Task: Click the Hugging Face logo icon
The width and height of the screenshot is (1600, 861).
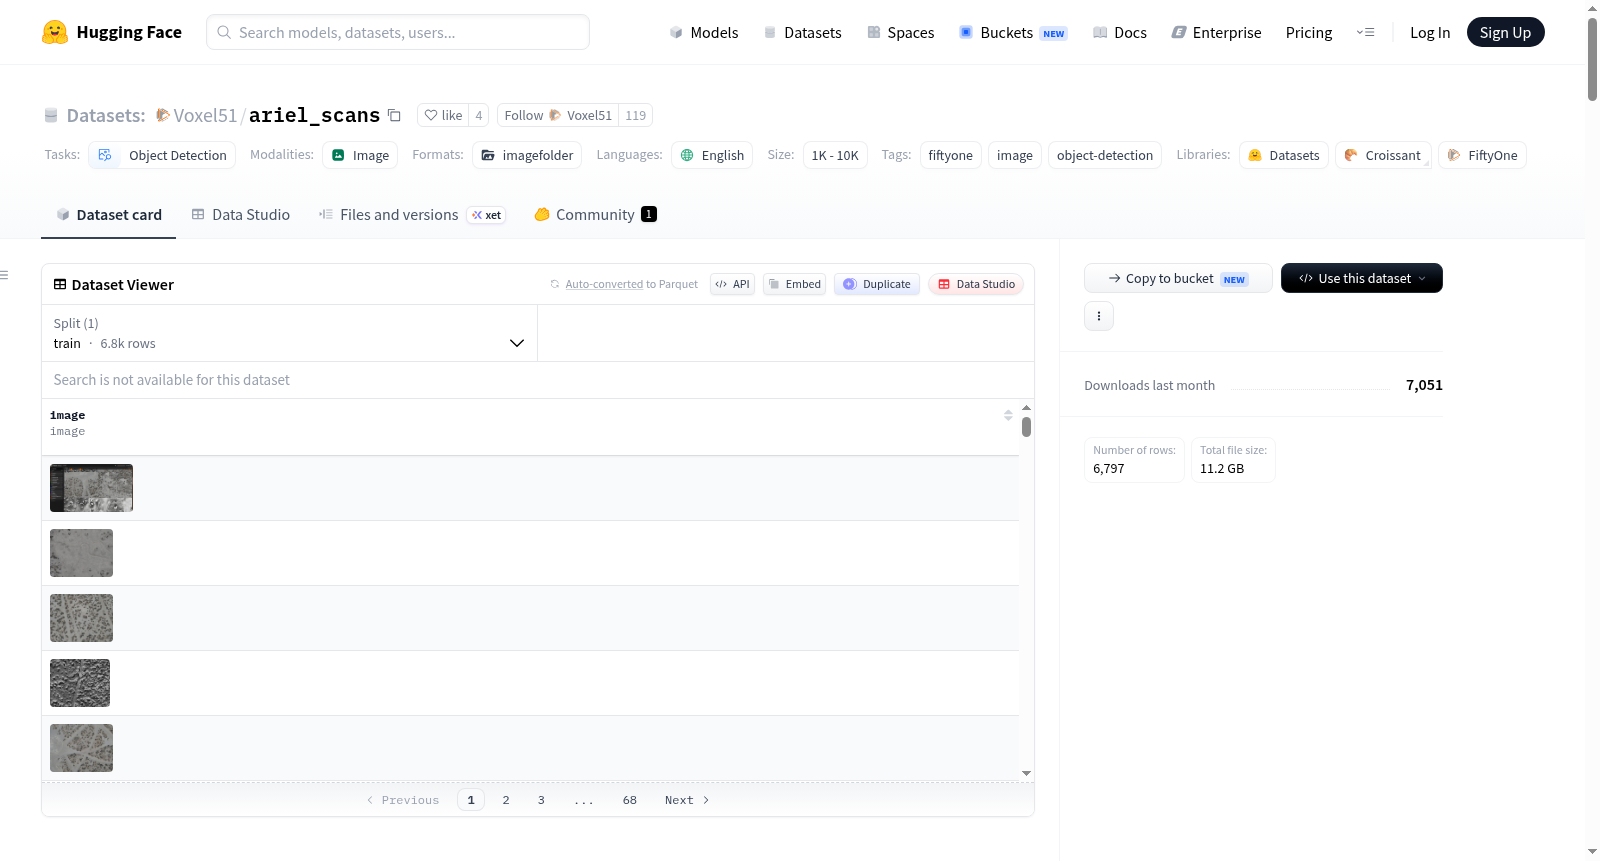Action: [55, 32]
